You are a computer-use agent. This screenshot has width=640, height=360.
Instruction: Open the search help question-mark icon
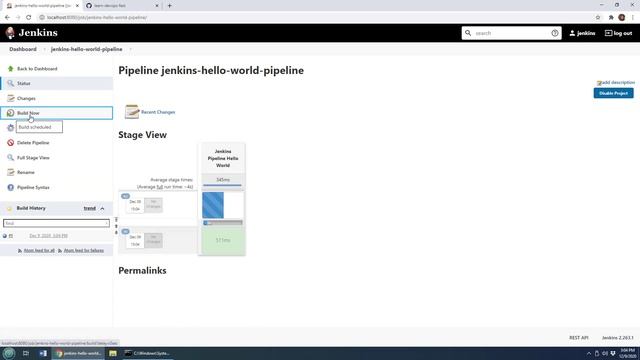(x=555, y=33)
